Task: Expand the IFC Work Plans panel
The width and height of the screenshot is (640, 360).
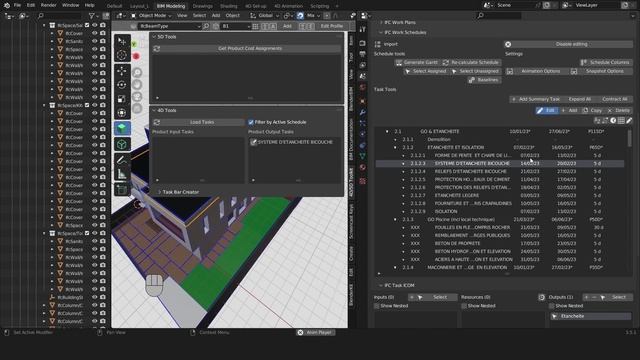Action: coord(381,22)
